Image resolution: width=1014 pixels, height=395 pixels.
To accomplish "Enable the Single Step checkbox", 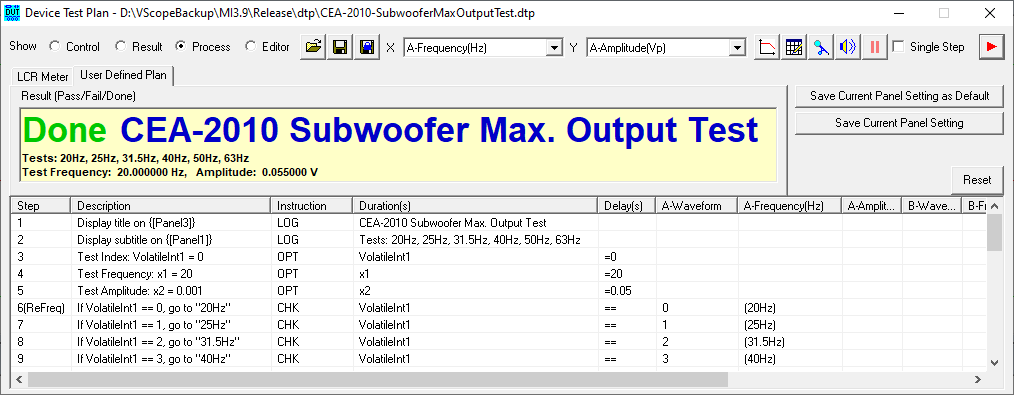I will click(898, 47).
